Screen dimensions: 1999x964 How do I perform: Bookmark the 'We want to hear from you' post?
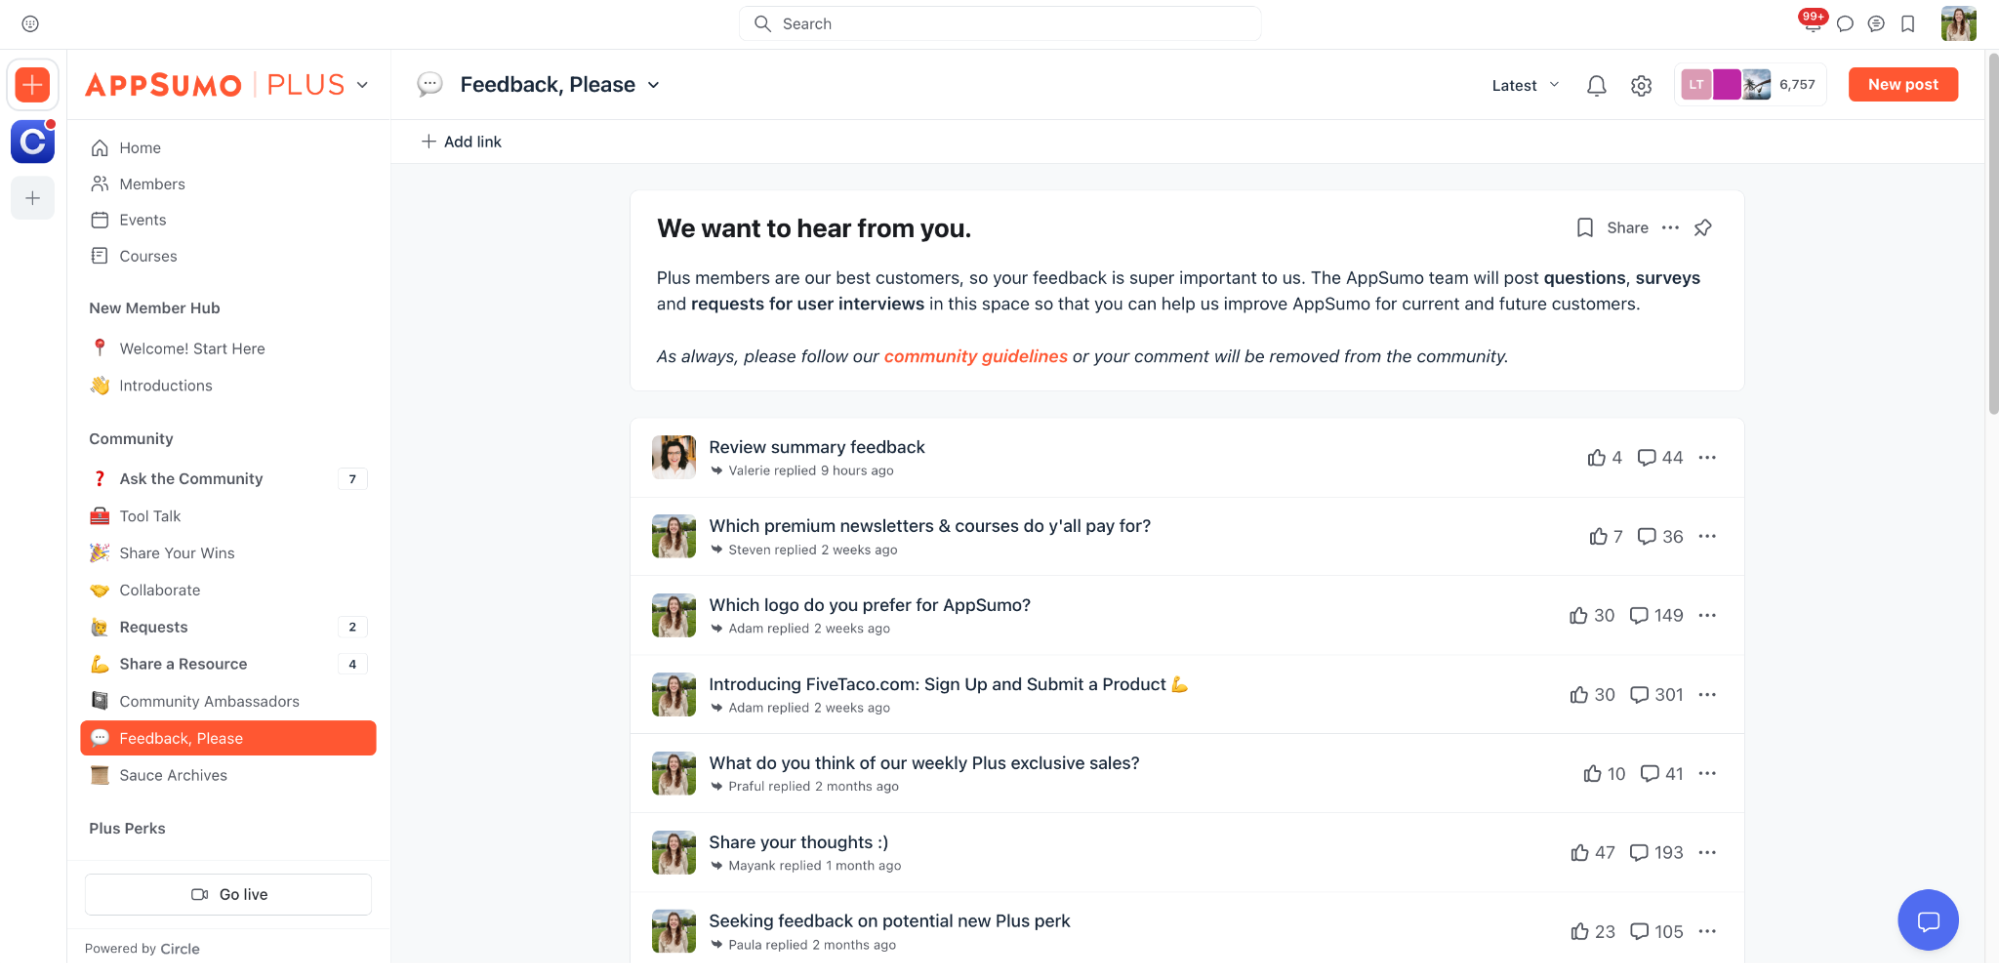tap(1584, 228)
